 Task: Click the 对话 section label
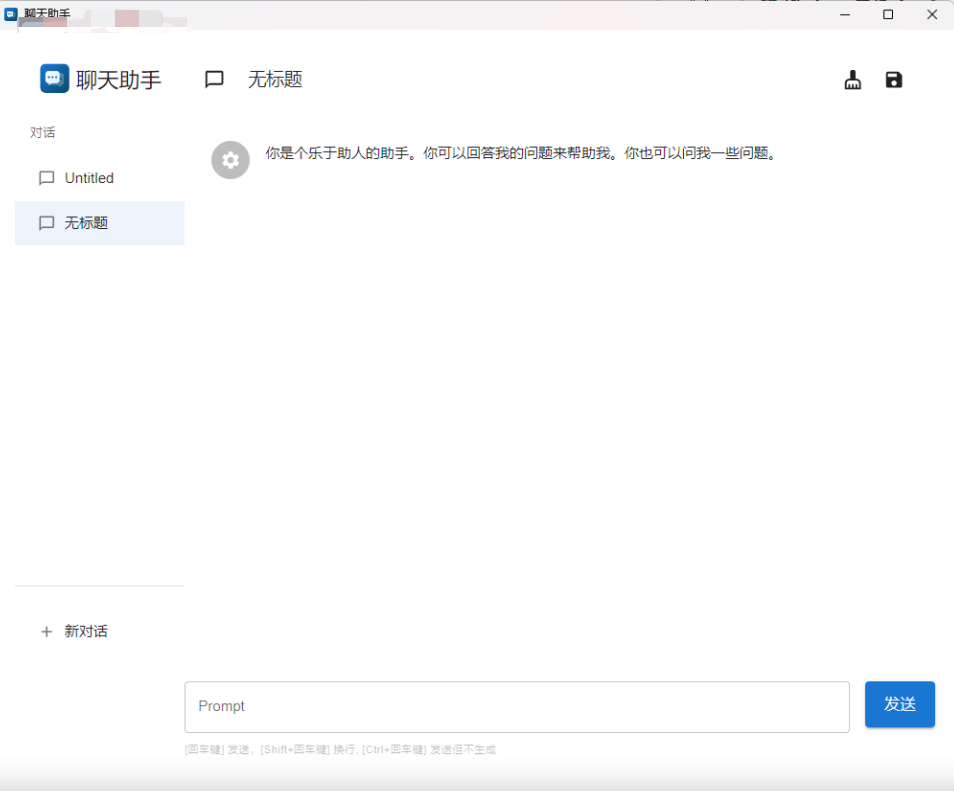coord(43,132)
